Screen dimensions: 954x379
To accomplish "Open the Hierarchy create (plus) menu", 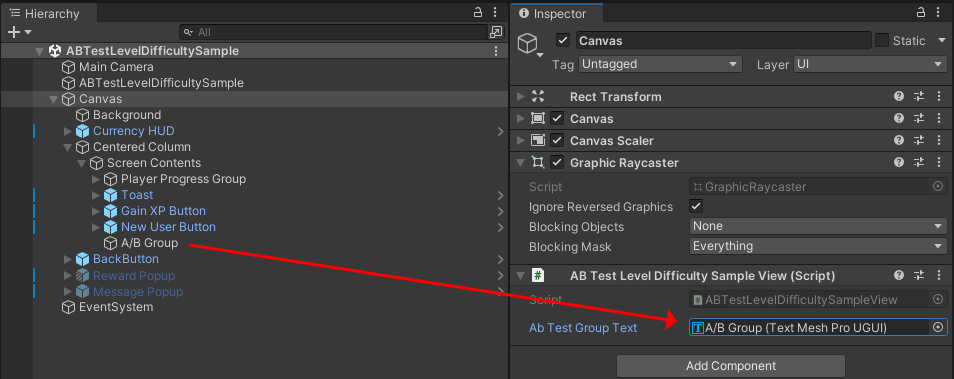I will click(x=19, y=32).
